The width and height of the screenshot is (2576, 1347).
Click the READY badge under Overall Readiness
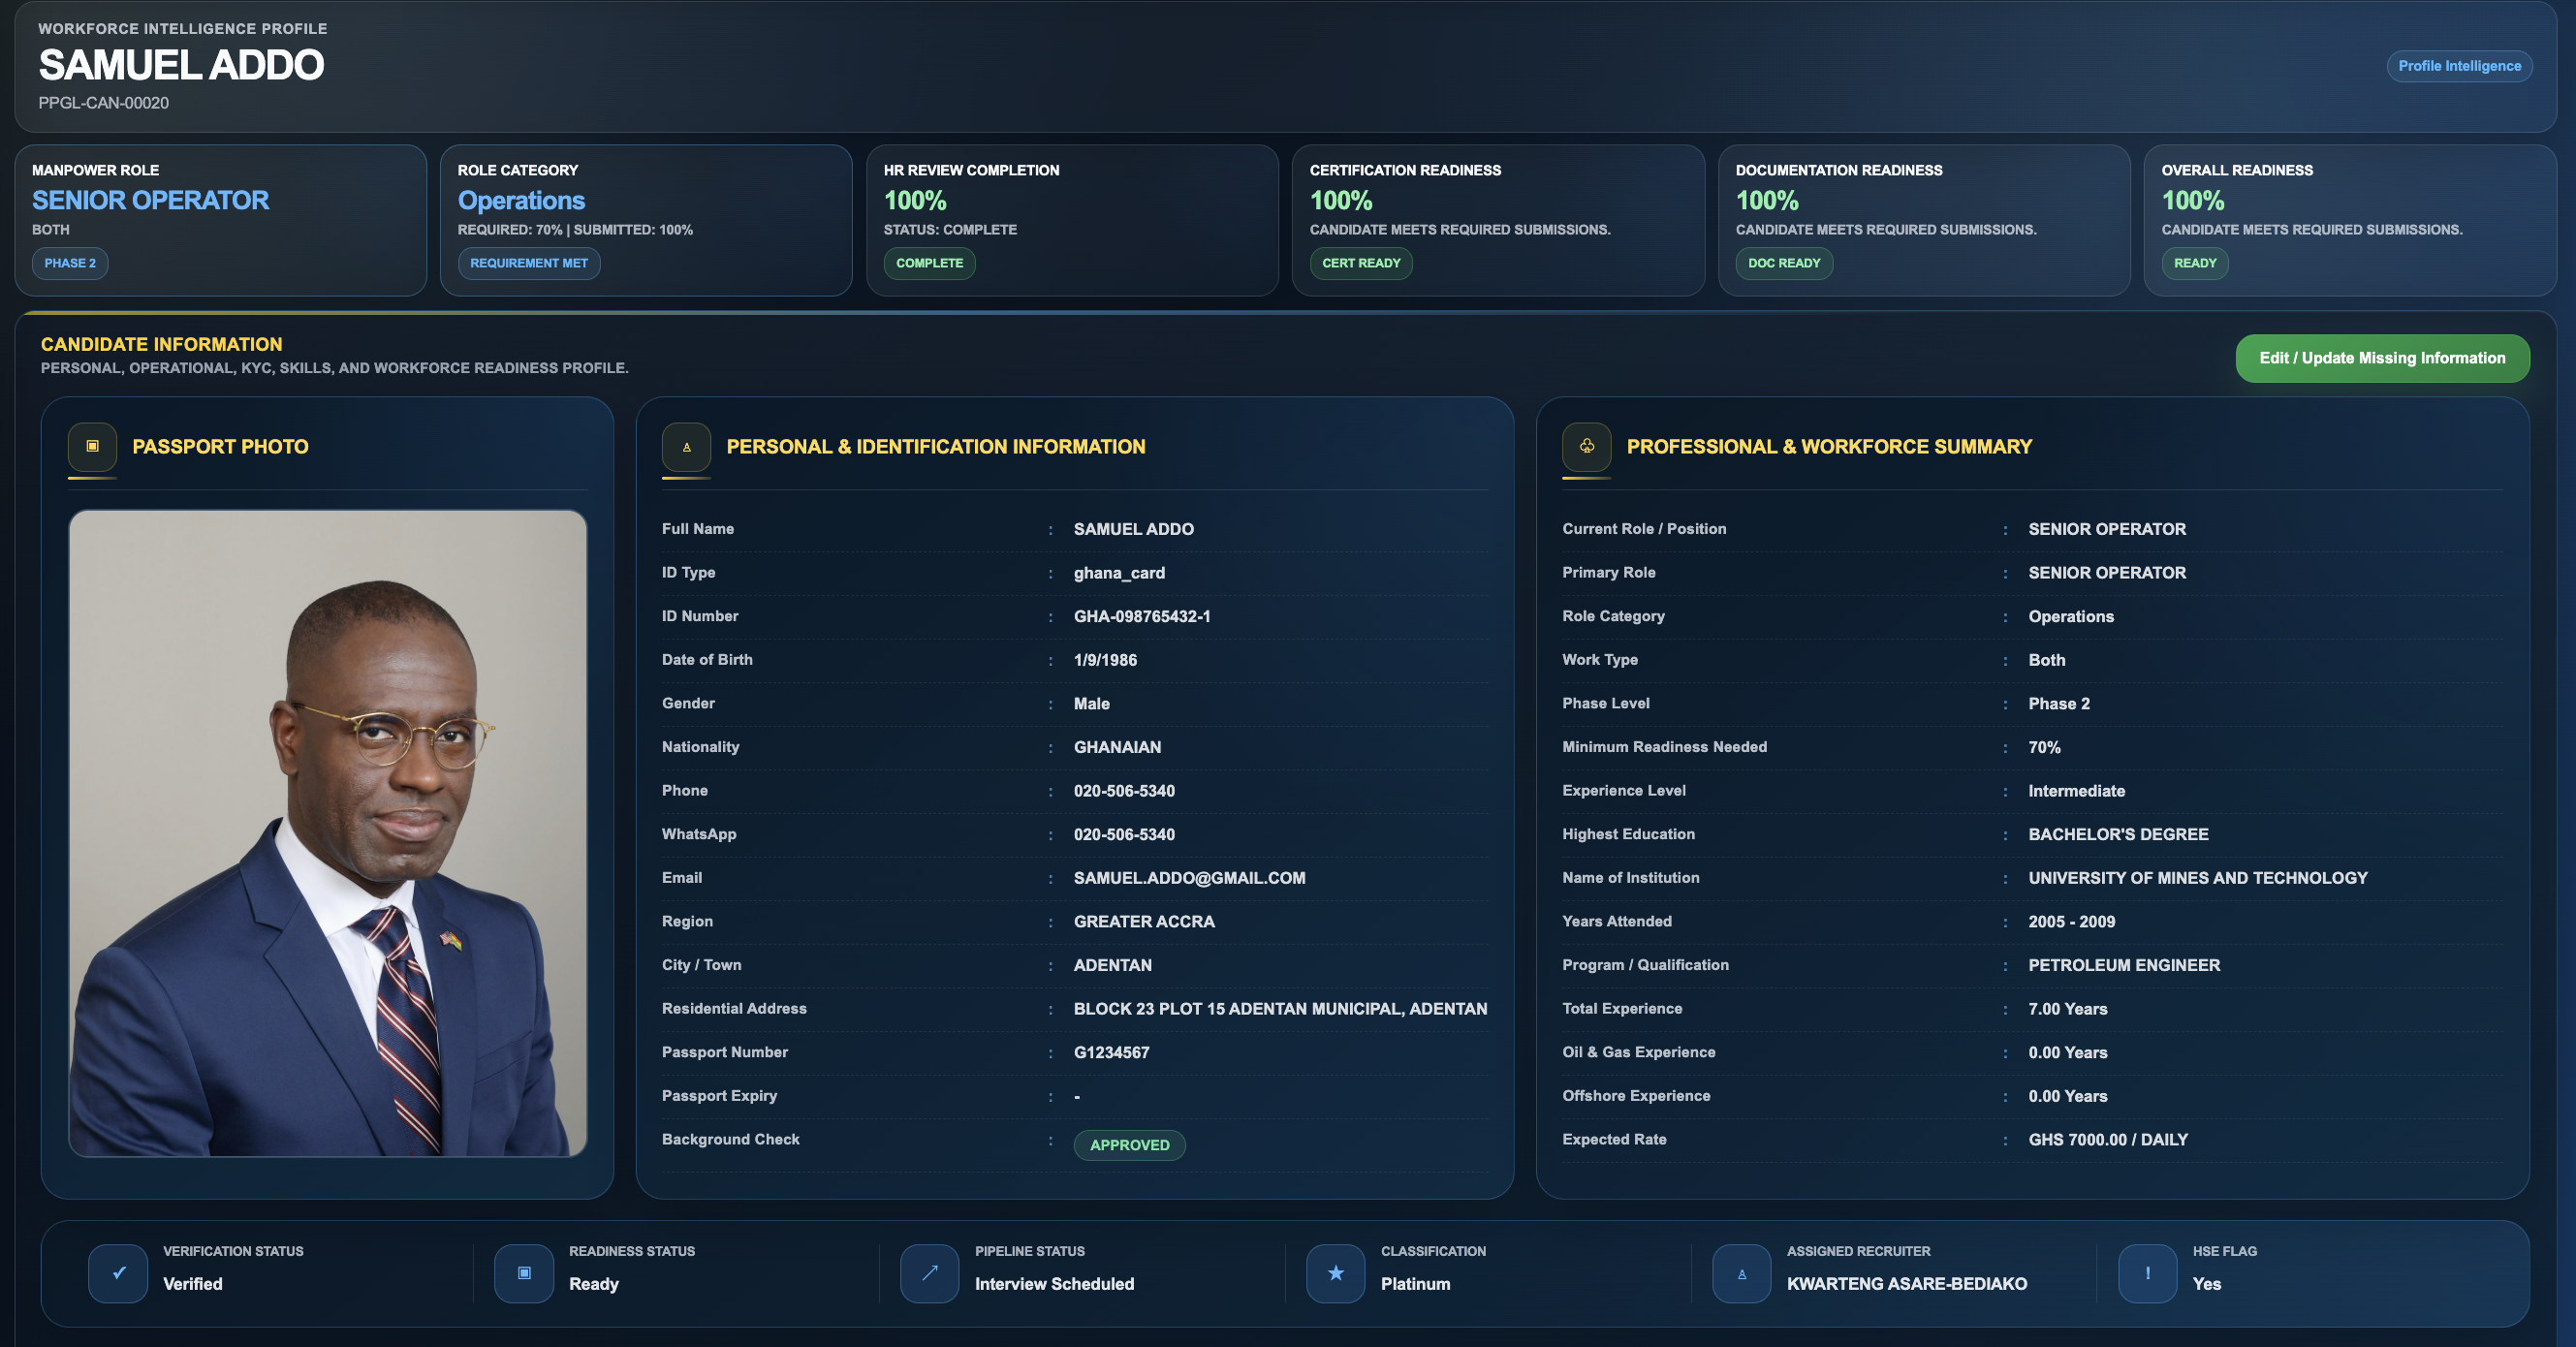[x=2195, y=263]
